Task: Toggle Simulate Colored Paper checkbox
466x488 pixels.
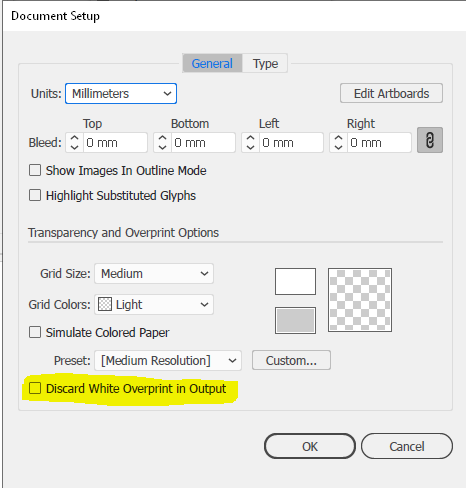Action: coord(35,332)
